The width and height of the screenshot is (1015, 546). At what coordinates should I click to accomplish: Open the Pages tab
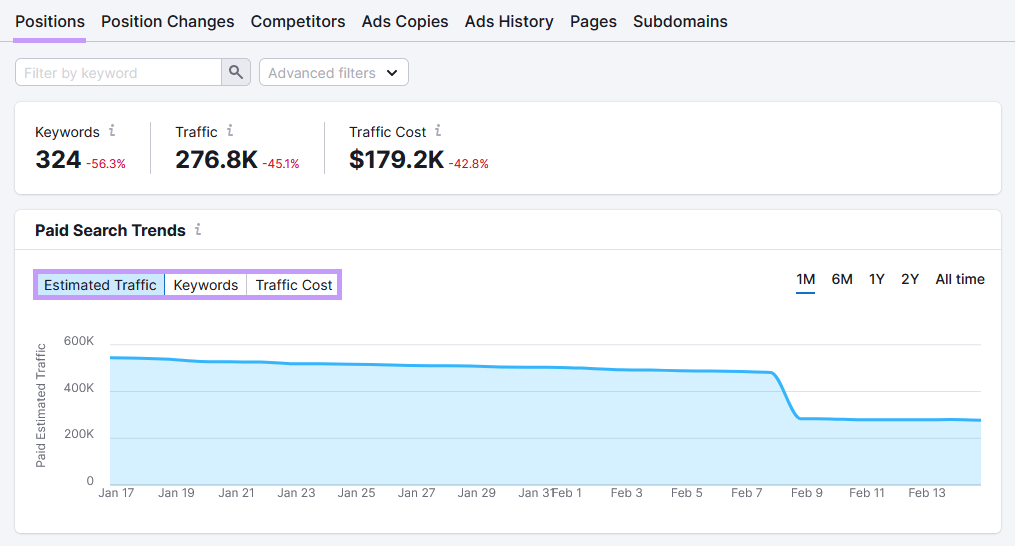coord(593,21)
